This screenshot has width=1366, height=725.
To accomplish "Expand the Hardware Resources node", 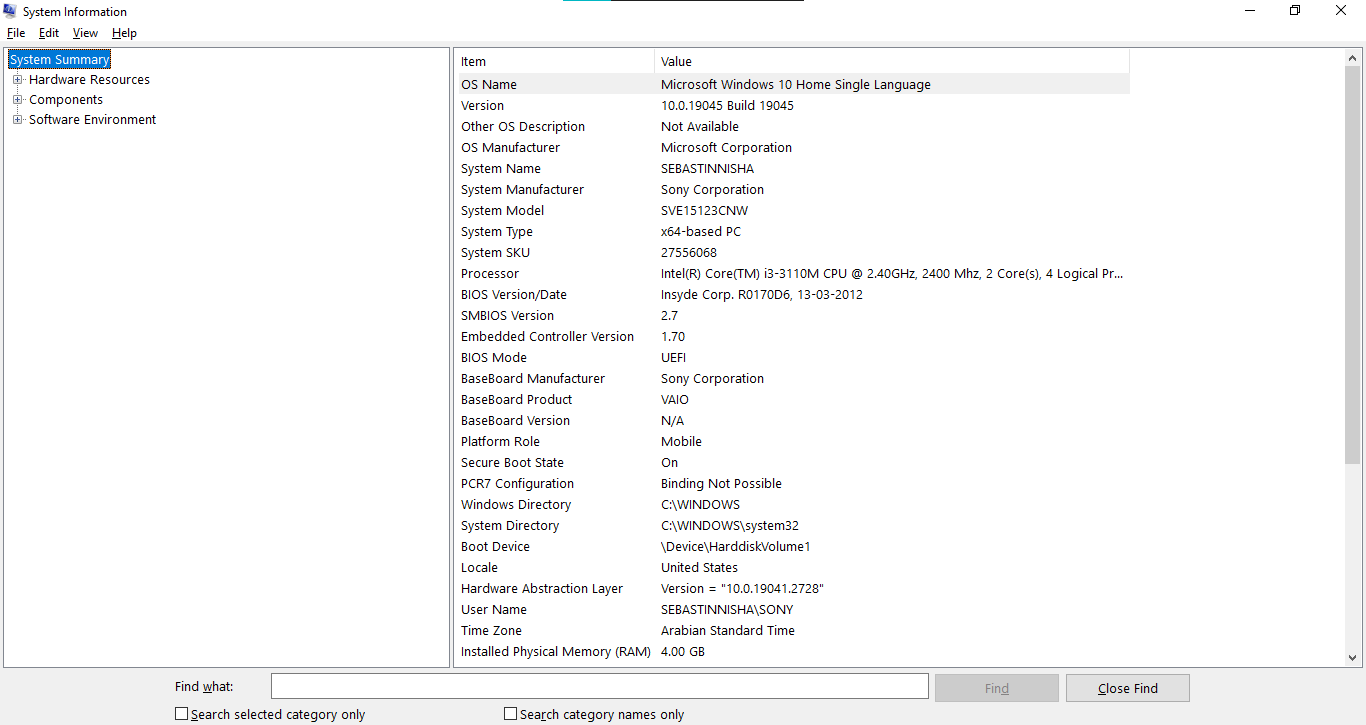I will [17, 79].
